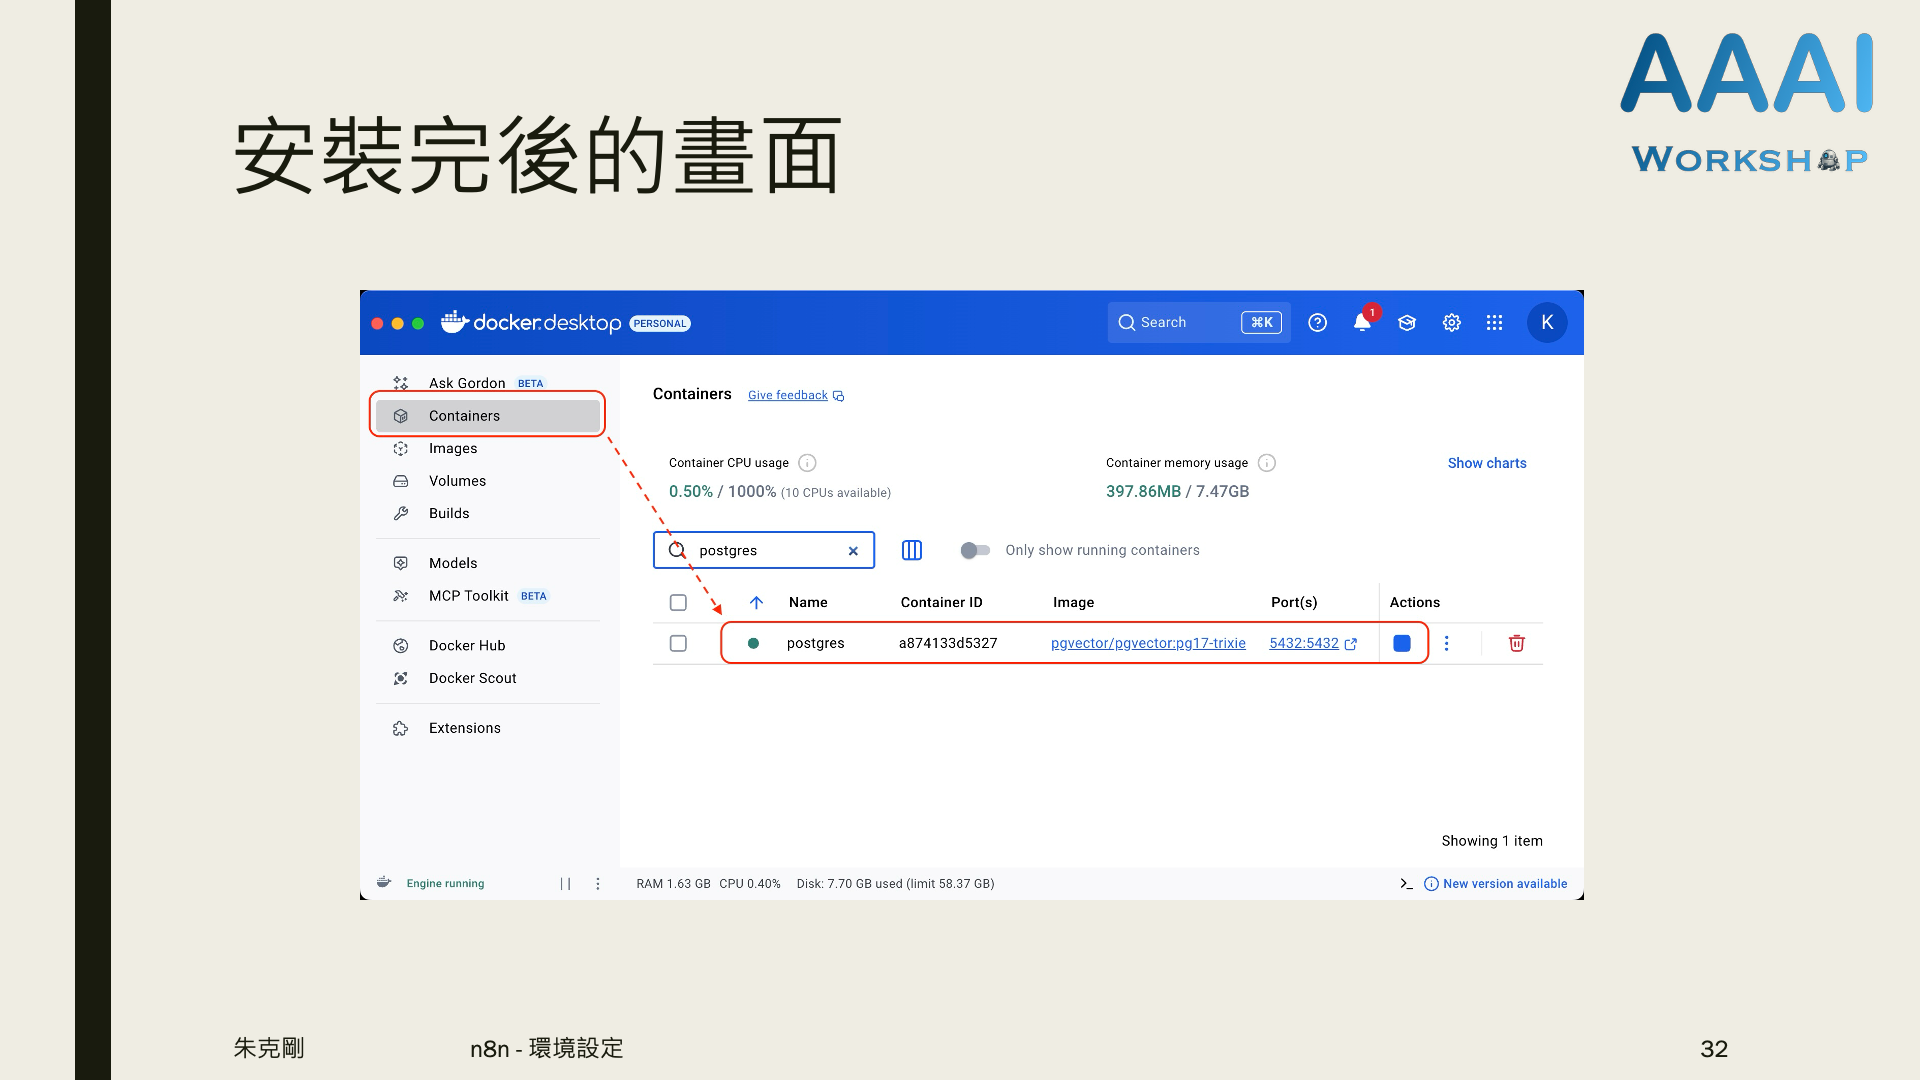Toggle Only show running containers switch
1920x1080 pixels.
point(975,550)
